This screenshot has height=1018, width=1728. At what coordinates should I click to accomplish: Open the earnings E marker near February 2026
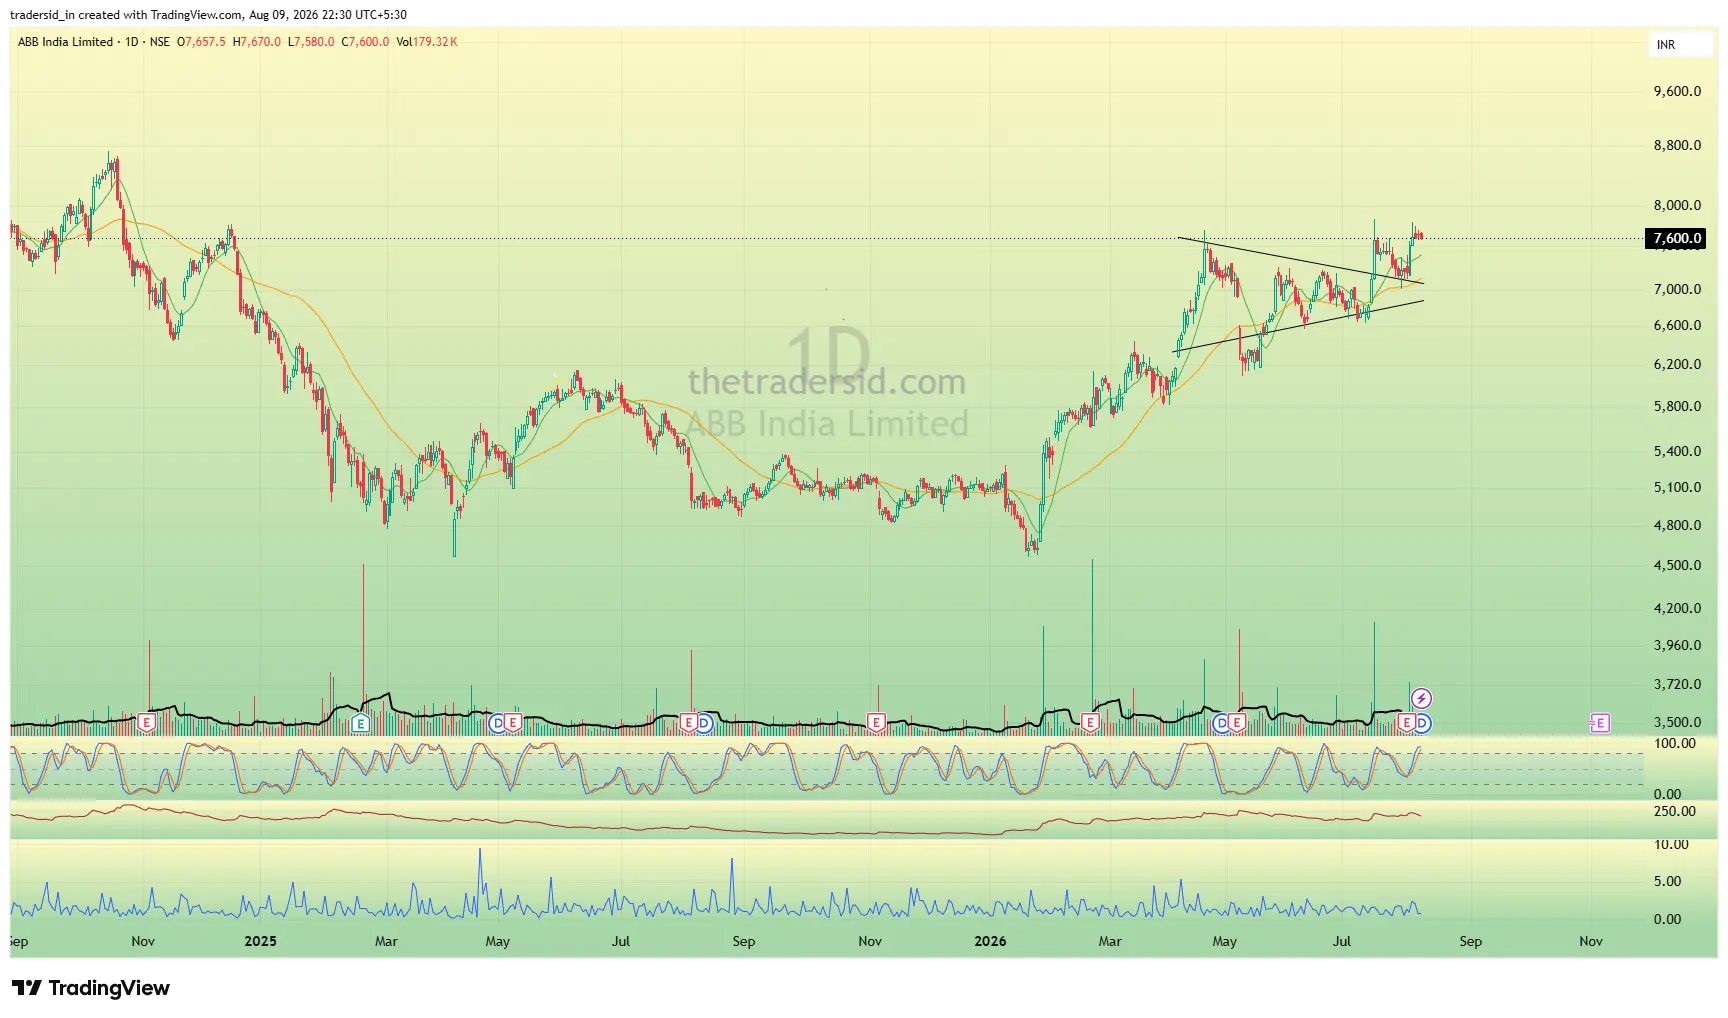pyautogui.click(x=1090, y=722)
